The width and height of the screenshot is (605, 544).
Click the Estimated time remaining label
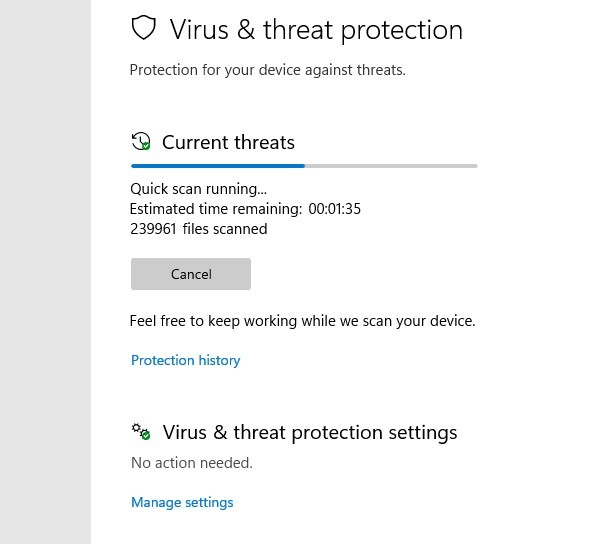[x=216, y=209]
